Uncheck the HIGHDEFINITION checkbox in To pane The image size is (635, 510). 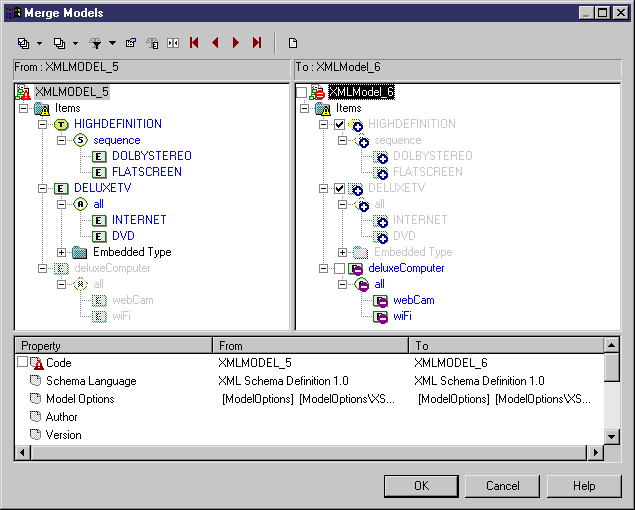pyautogui.click(x=339, y=124)
